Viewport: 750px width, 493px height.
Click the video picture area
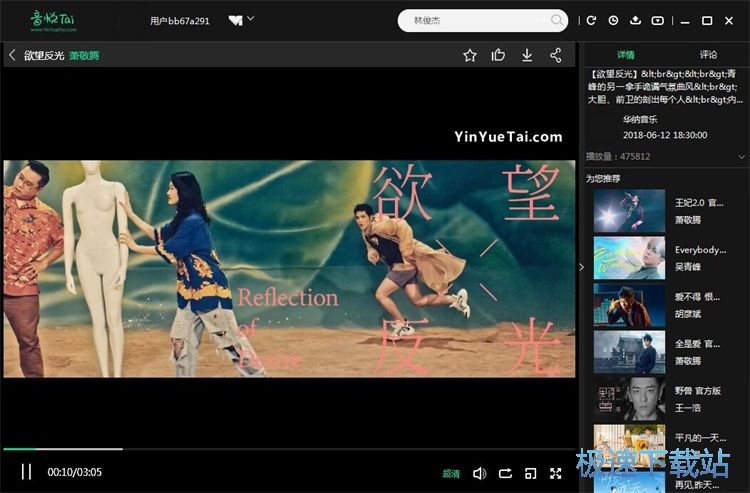coord(289,269)
